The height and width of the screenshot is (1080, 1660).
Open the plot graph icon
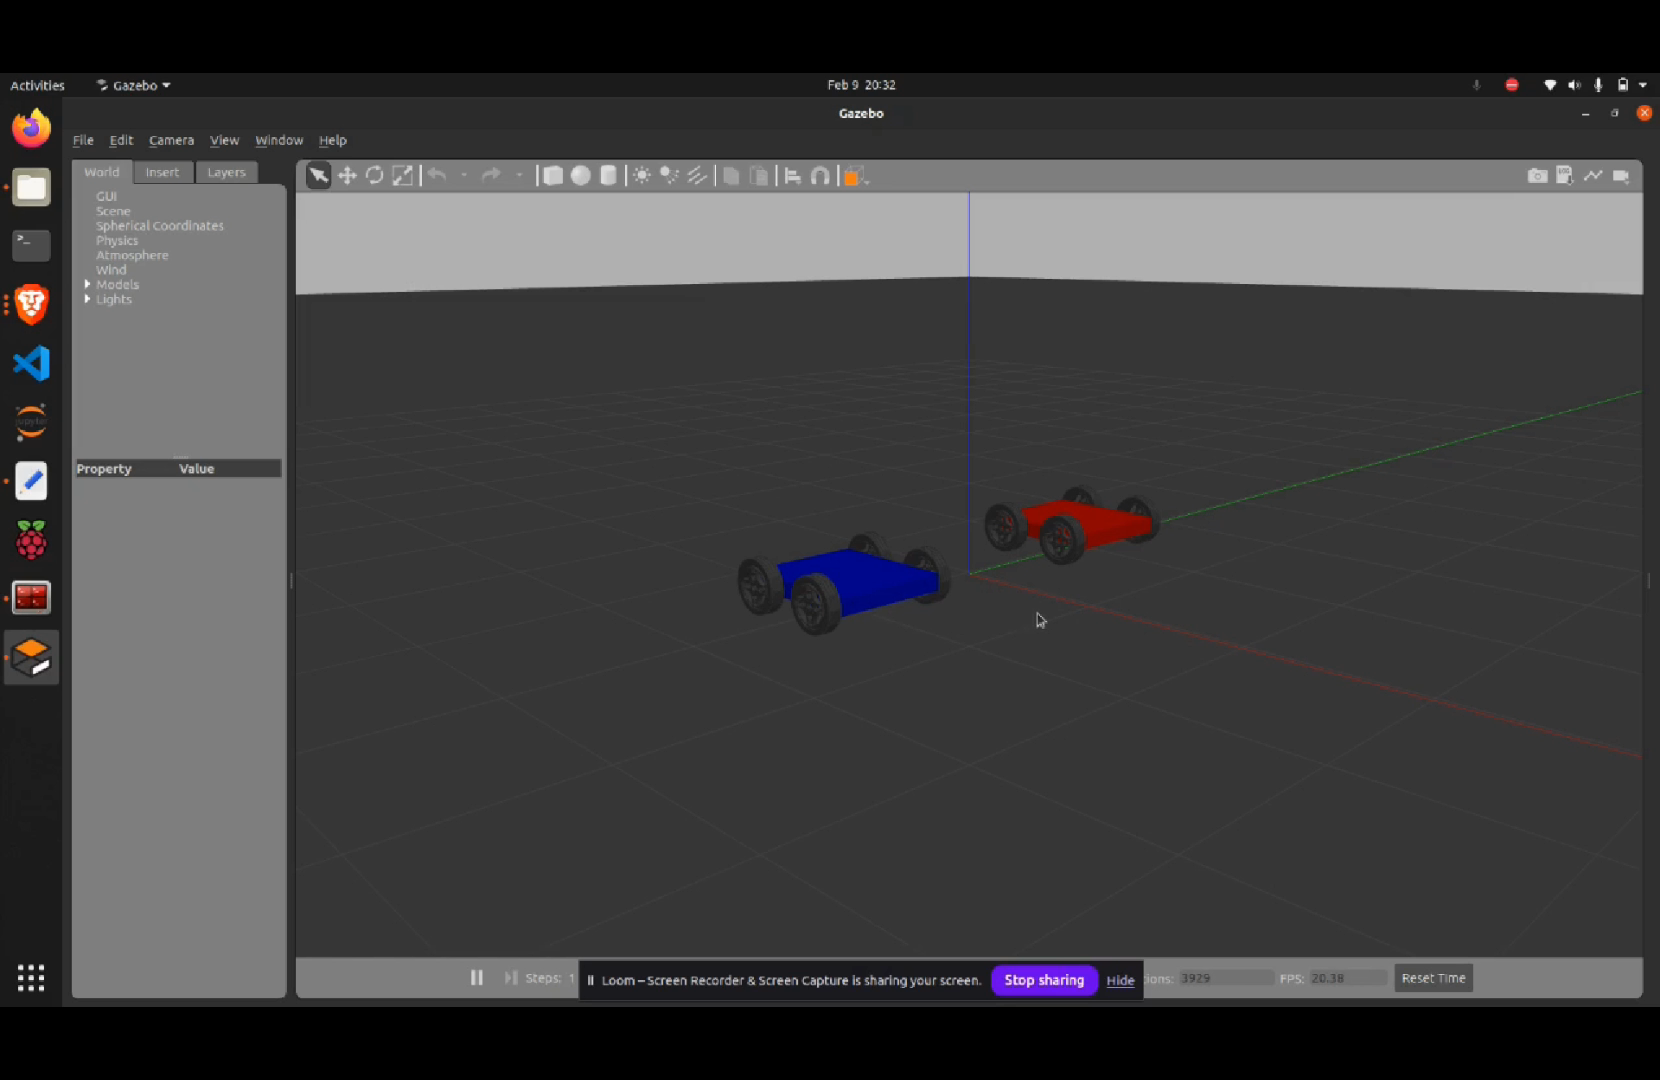(x=1593, y=176)
